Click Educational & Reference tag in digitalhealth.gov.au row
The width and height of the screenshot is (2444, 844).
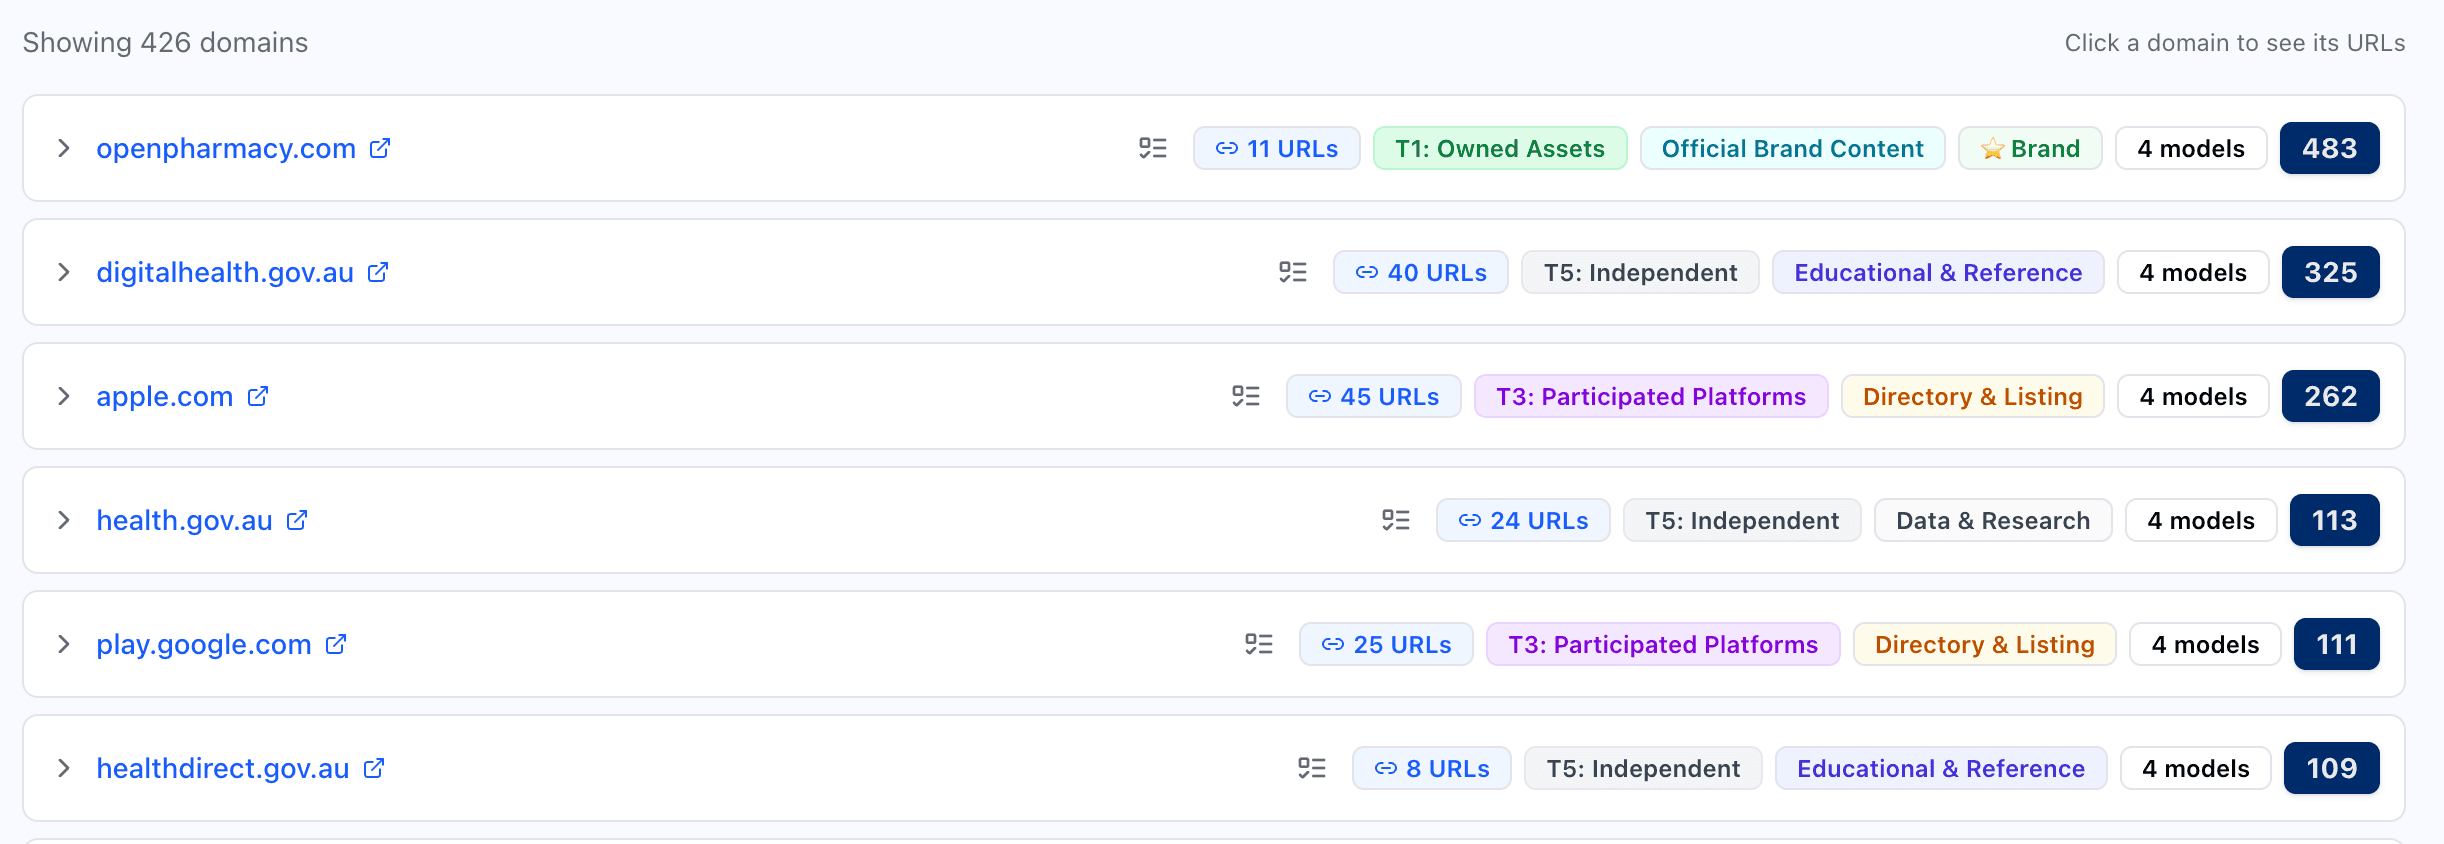(1938, 272)
